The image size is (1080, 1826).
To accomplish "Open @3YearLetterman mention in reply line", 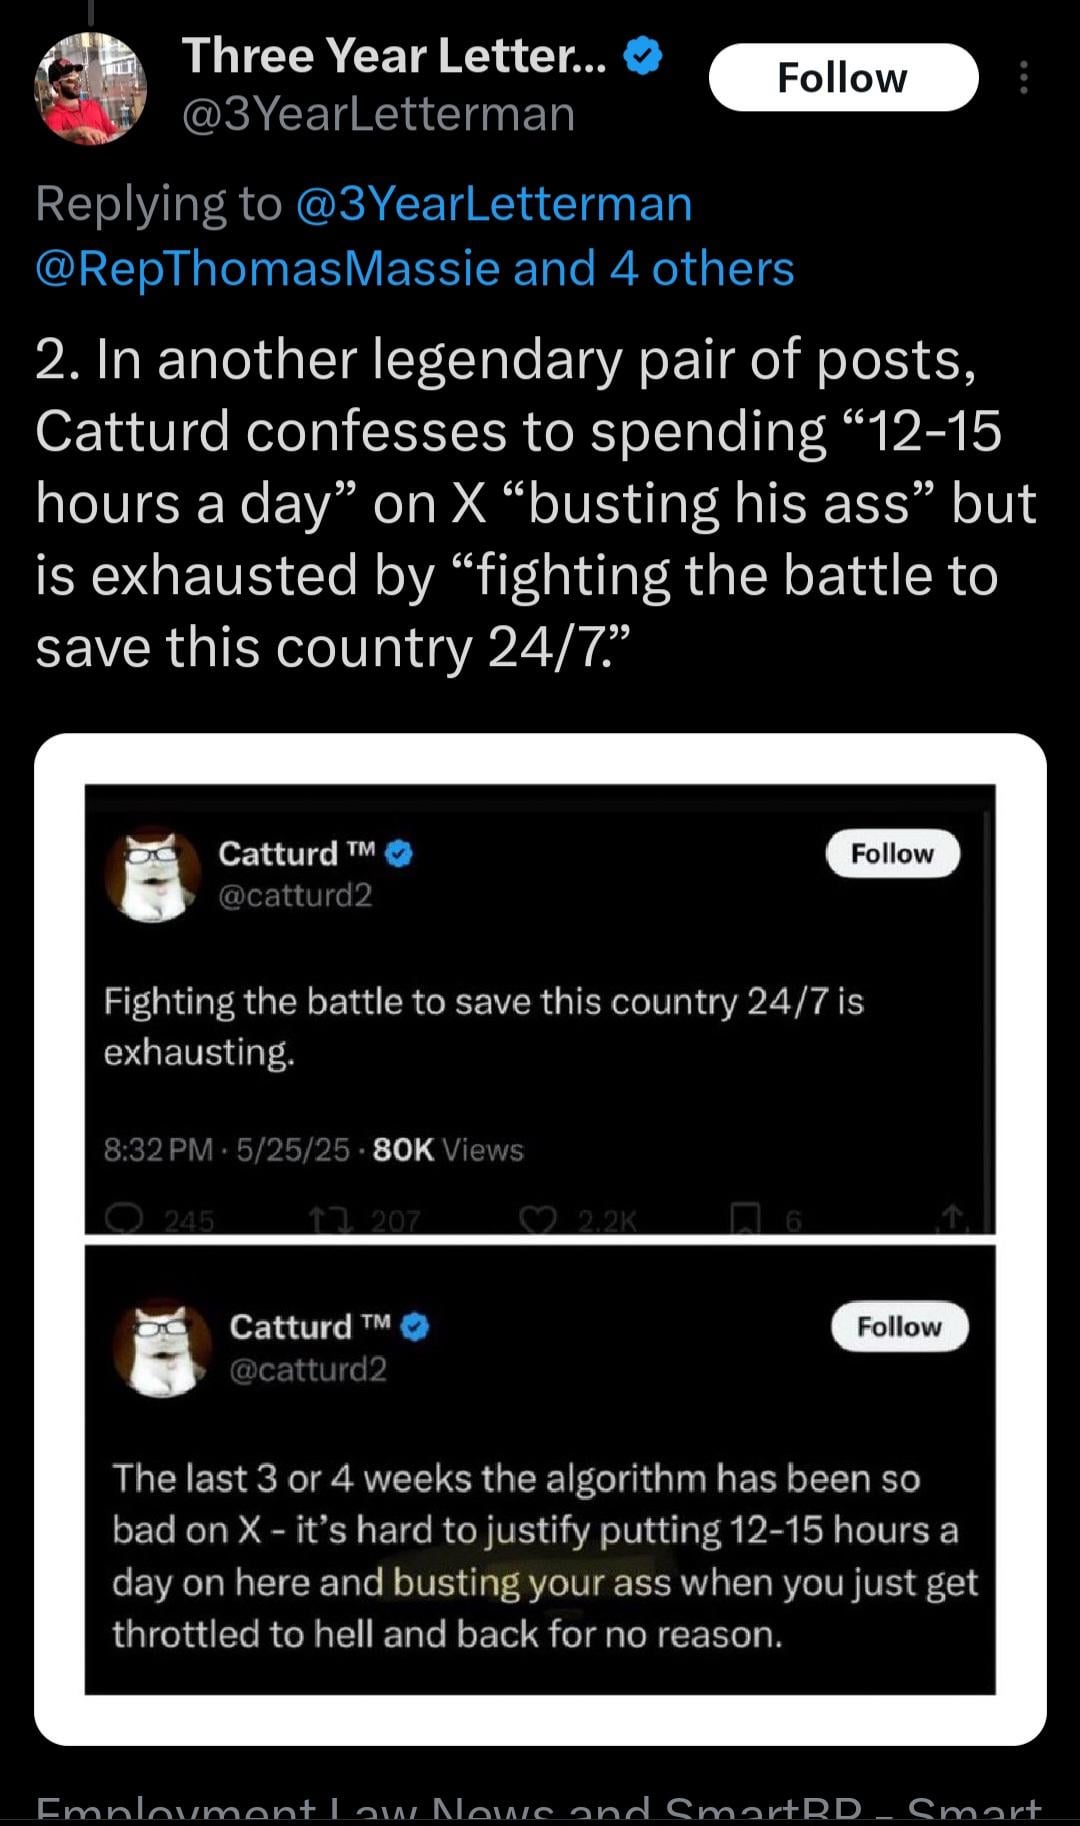I will pos(493,204).
